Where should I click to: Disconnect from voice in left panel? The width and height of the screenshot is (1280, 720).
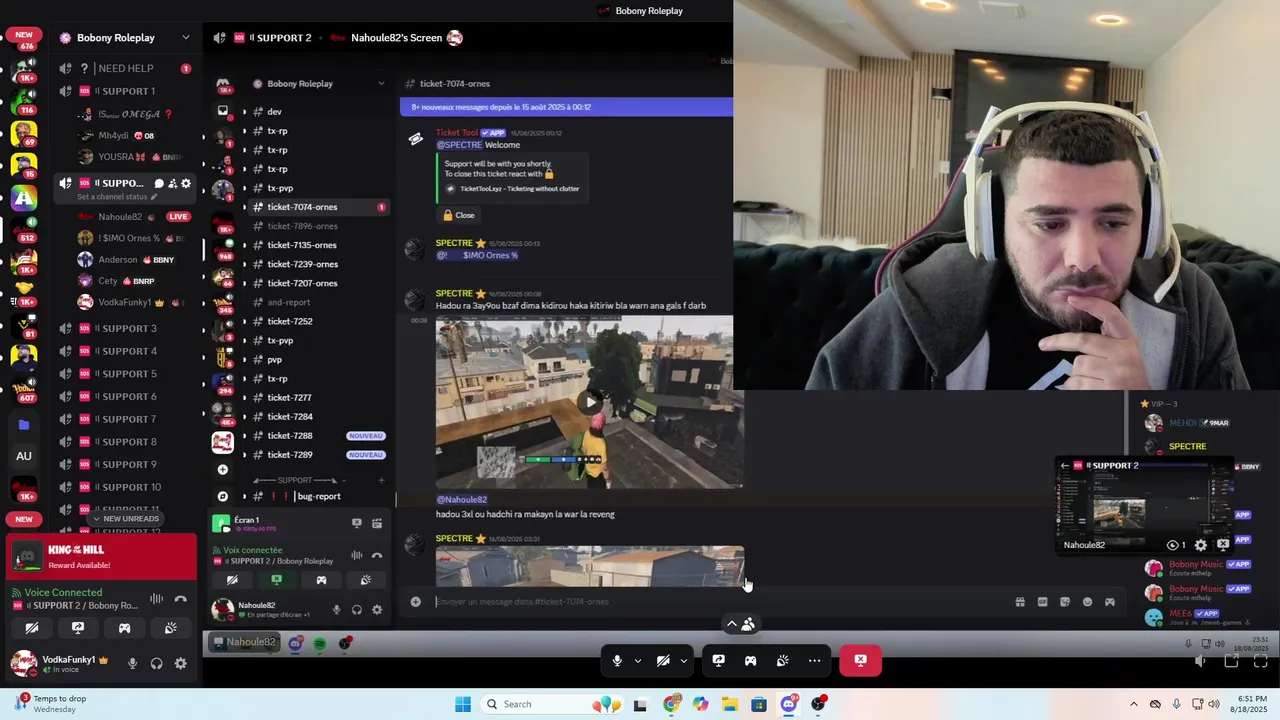pyautogui.click(x=180, y=599)
